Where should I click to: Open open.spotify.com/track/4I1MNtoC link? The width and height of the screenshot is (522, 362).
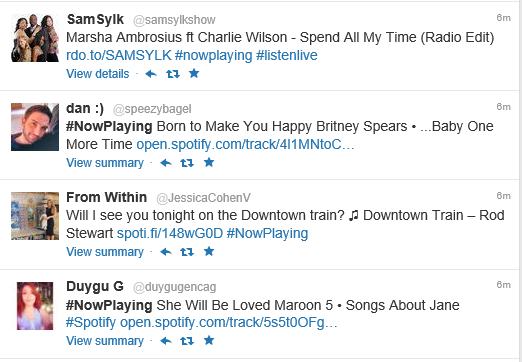(x=245, y=145)
